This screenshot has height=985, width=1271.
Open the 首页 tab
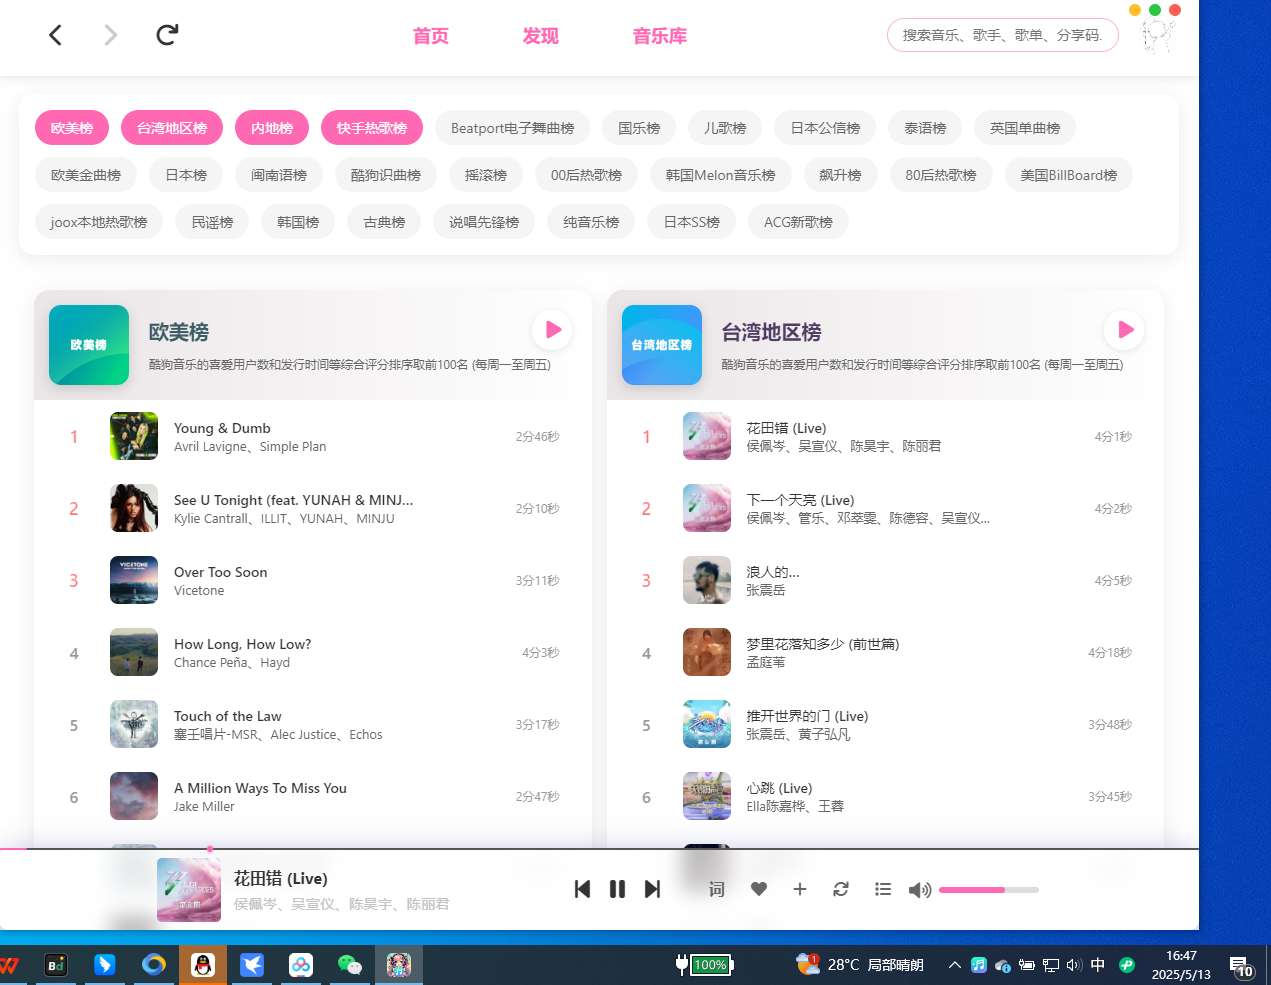[431, 36]
